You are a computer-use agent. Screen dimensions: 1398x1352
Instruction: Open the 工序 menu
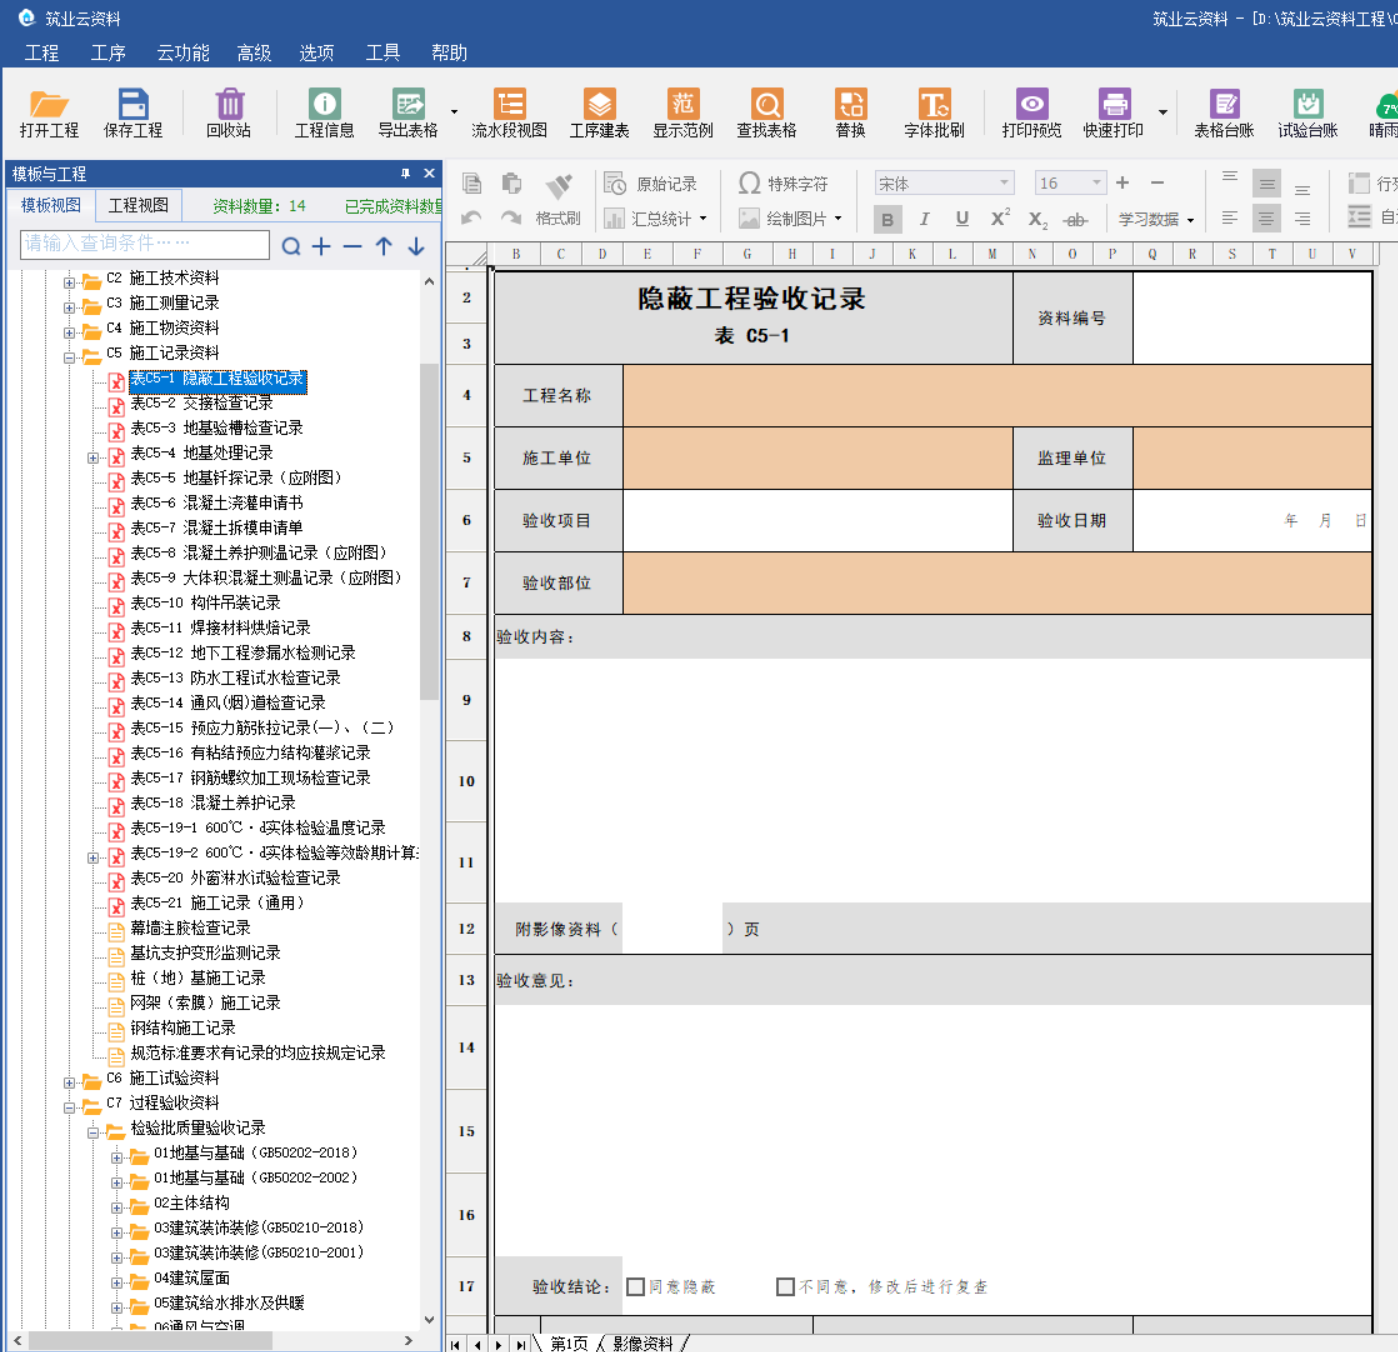108,53
